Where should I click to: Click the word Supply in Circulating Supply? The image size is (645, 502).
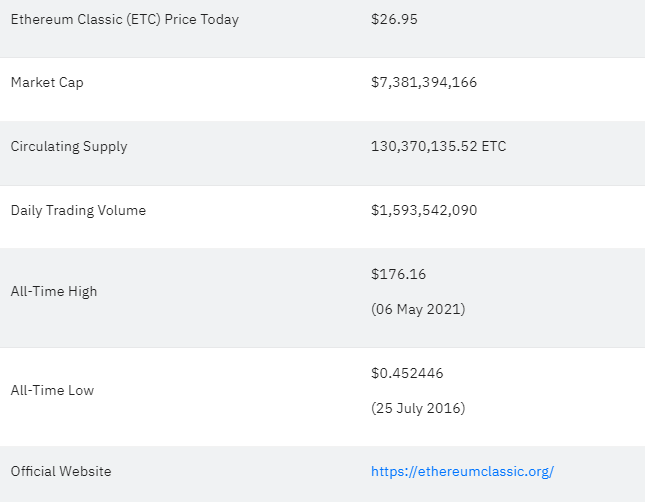(105, 147)
